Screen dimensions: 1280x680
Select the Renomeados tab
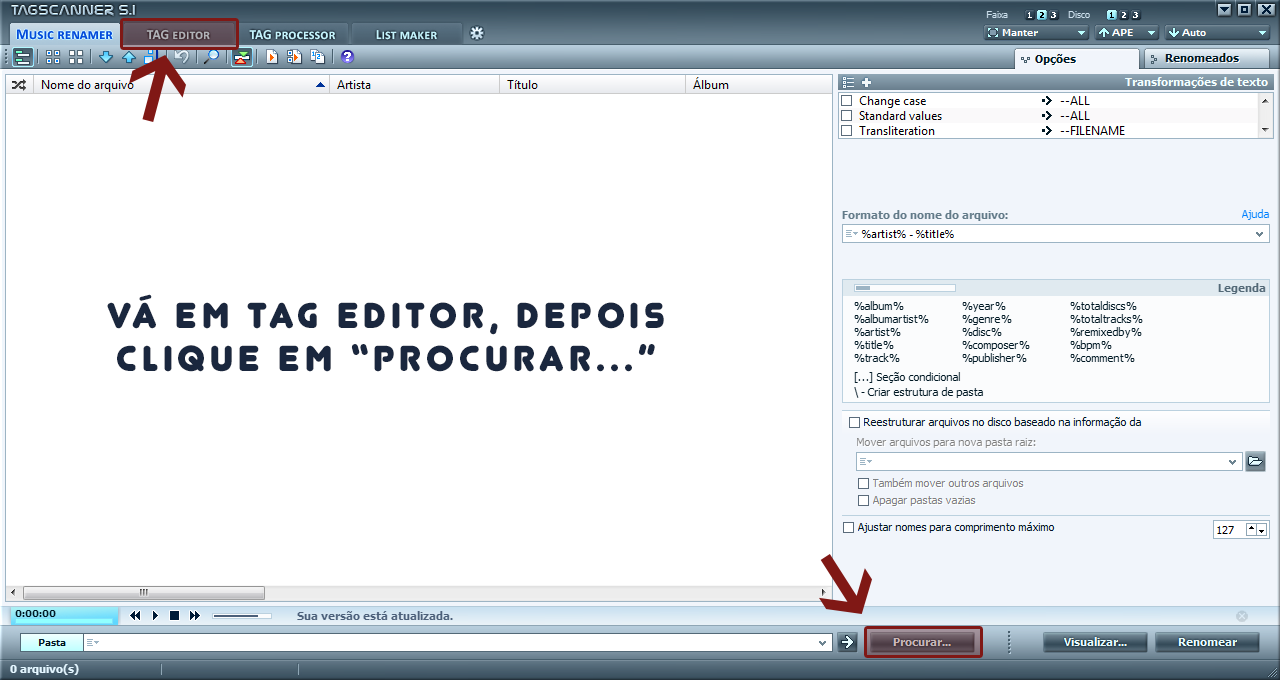[x=1207, y=59]
